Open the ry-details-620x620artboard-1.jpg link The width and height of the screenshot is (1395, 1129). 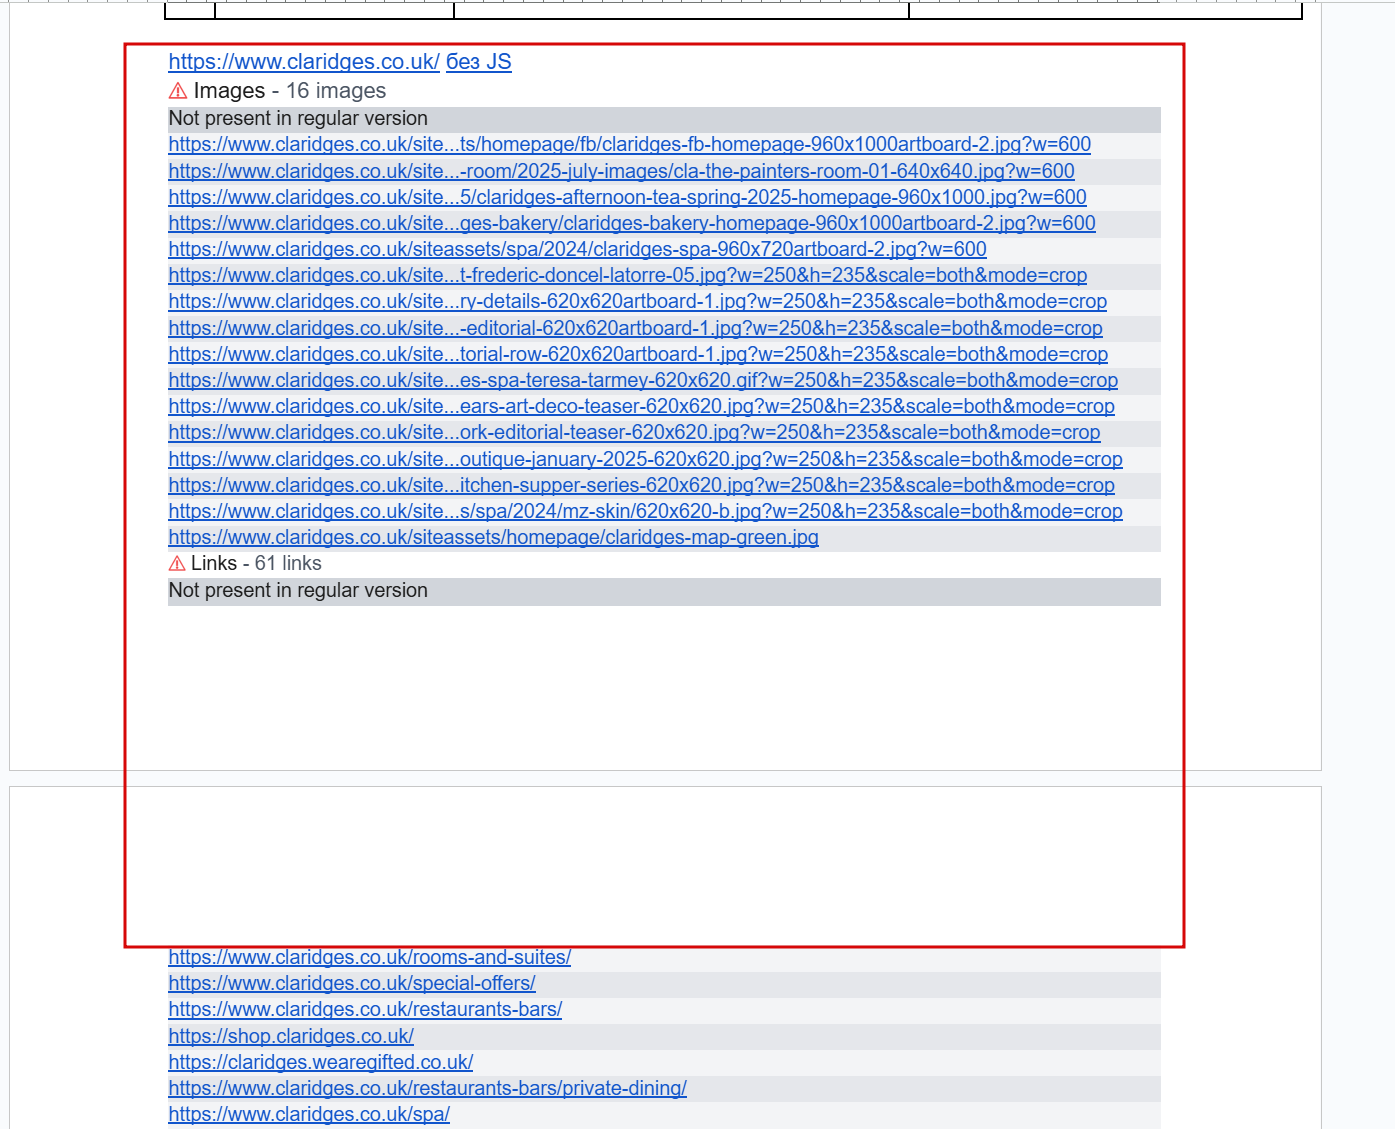[x=637, y=302]
